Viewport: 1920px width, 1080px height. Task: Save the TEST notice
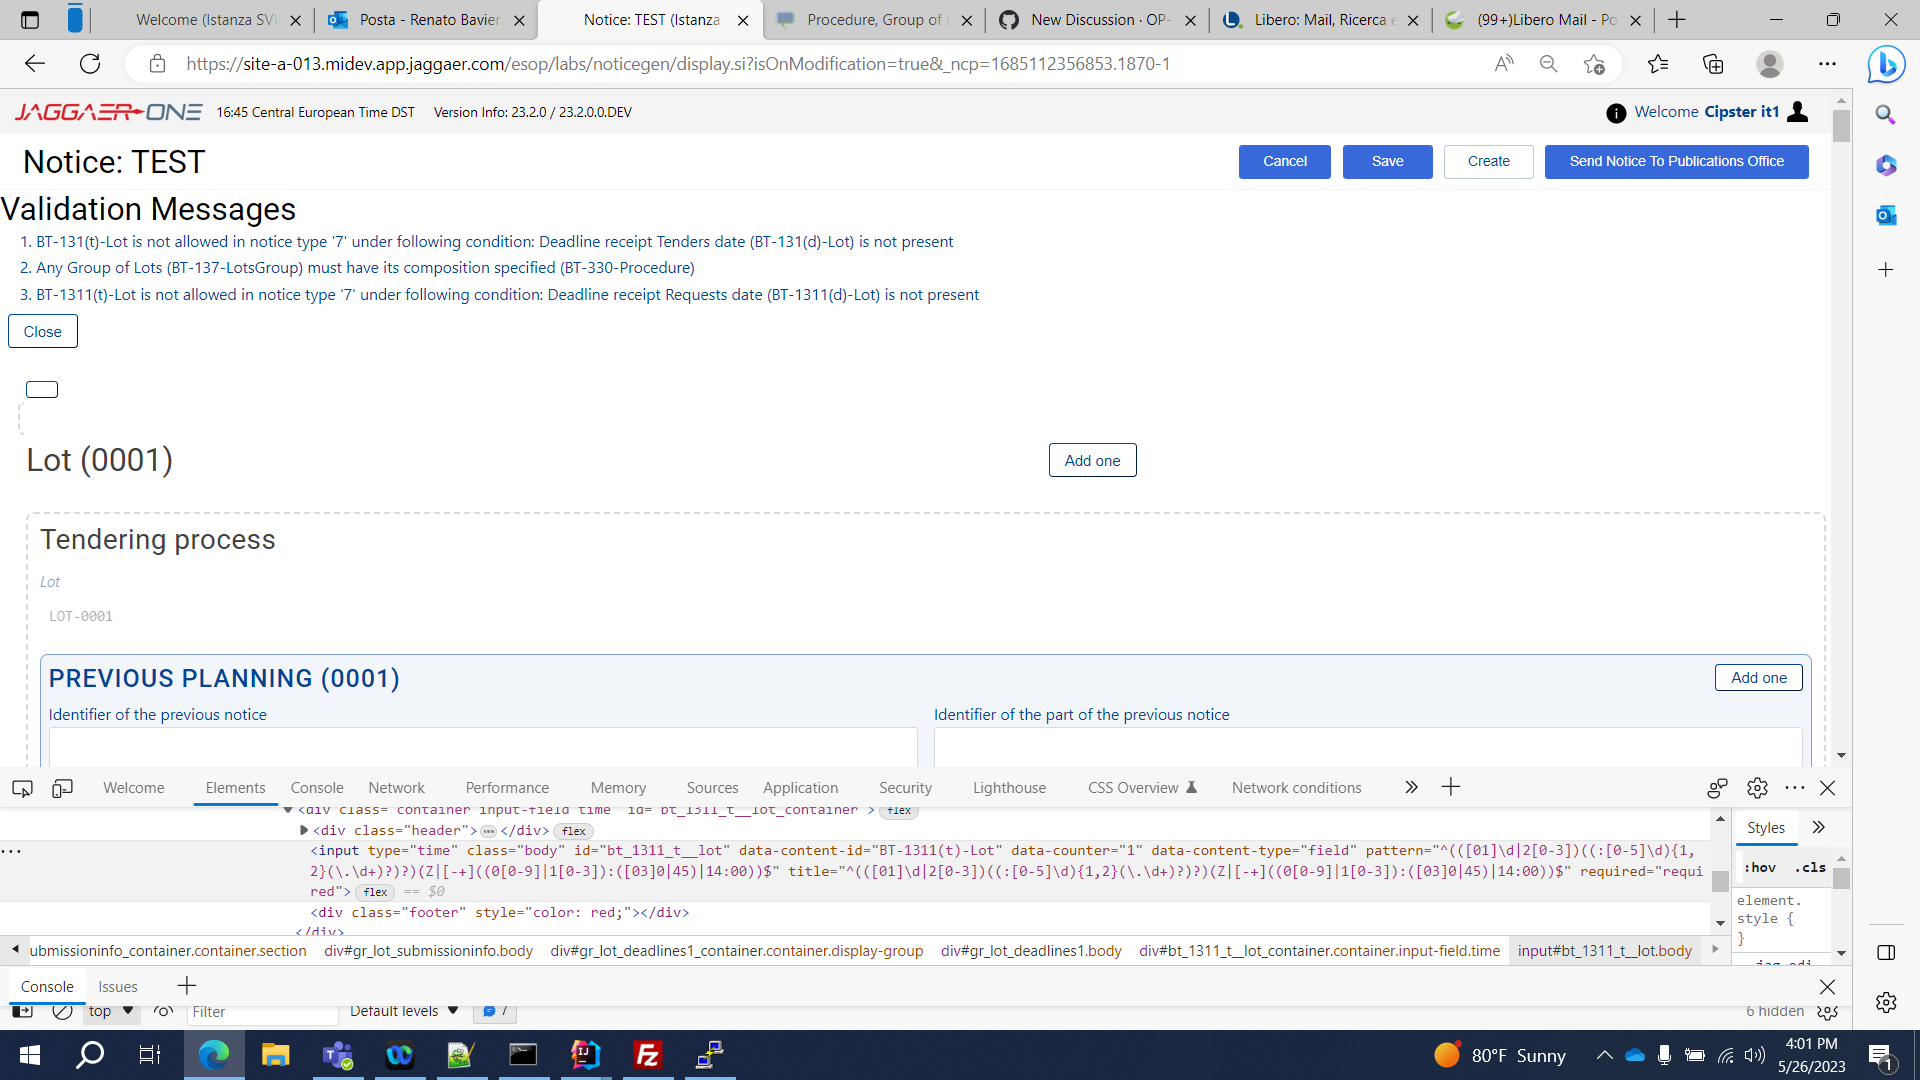1387,161
